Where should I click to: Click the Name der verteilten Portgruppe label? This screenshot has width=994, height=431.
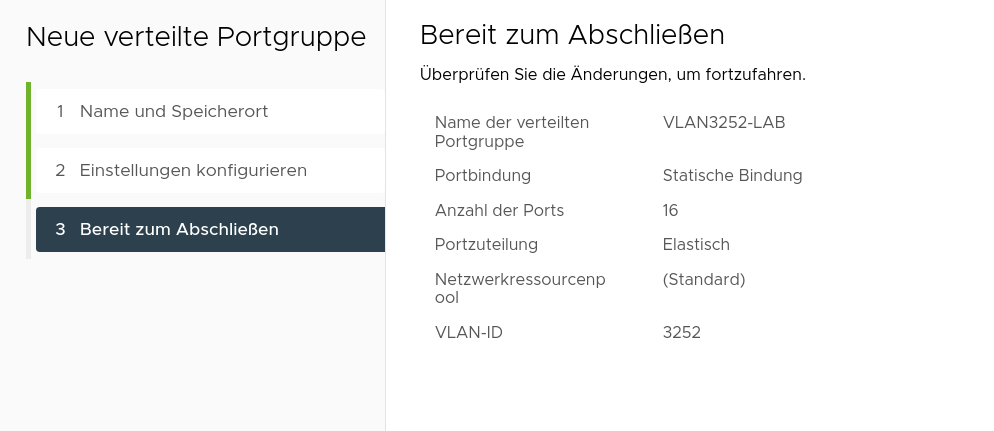click(512, 132)
